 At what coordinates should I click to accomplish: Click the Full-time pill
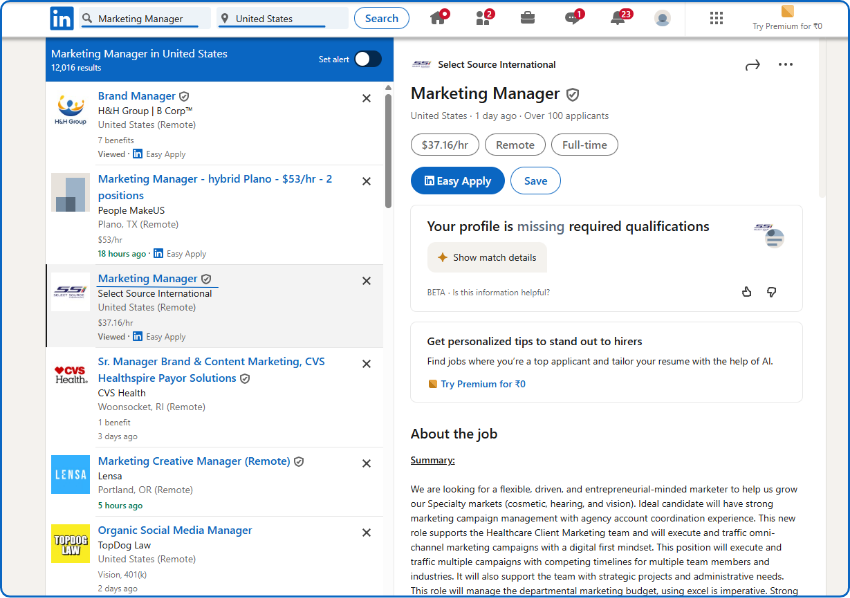click(x=584, y=145)
